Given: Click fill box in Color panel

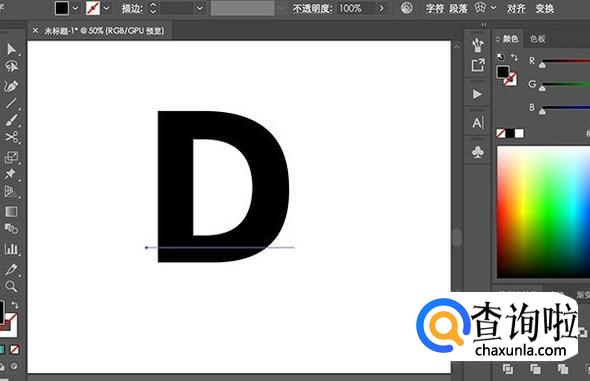Looking at the screenshot, I should click(503, 71).
